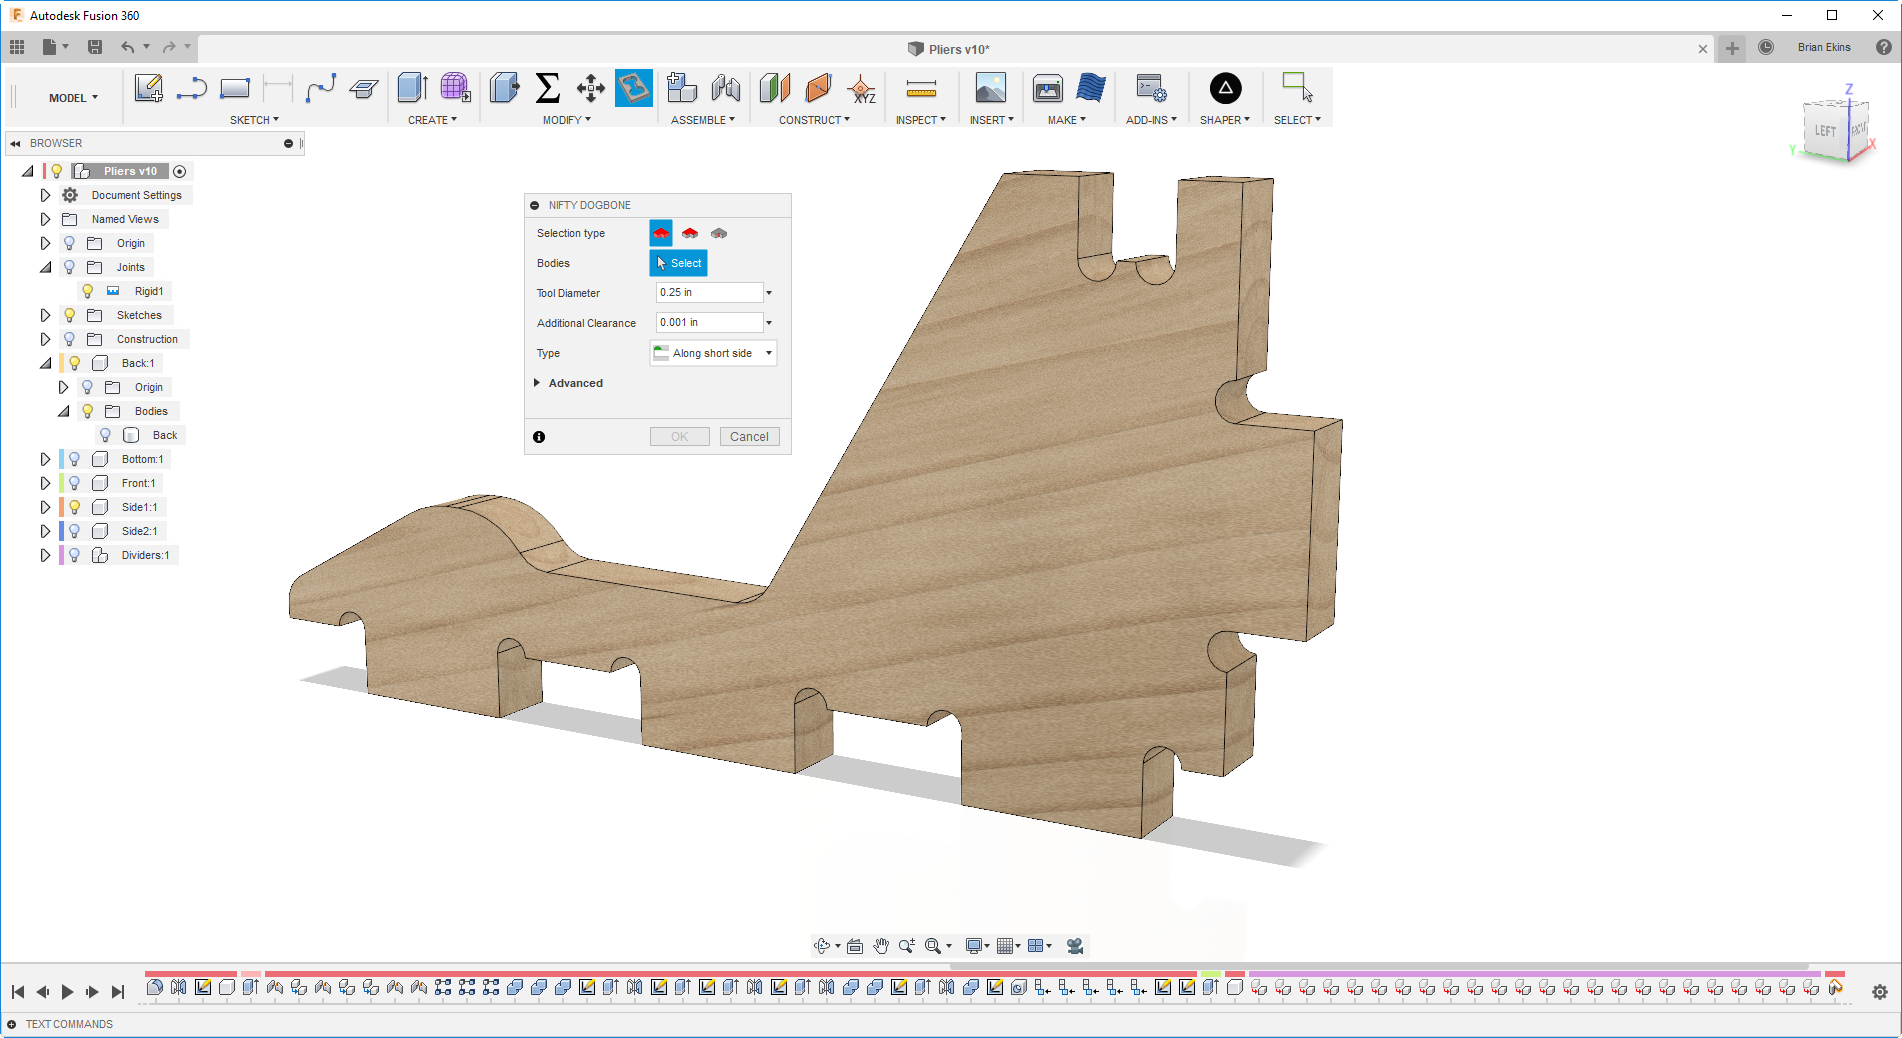Viewport: 1902px width, 1038px height.
Task: Click the Create Sketch icon
Action: click(x=148, y=89)
